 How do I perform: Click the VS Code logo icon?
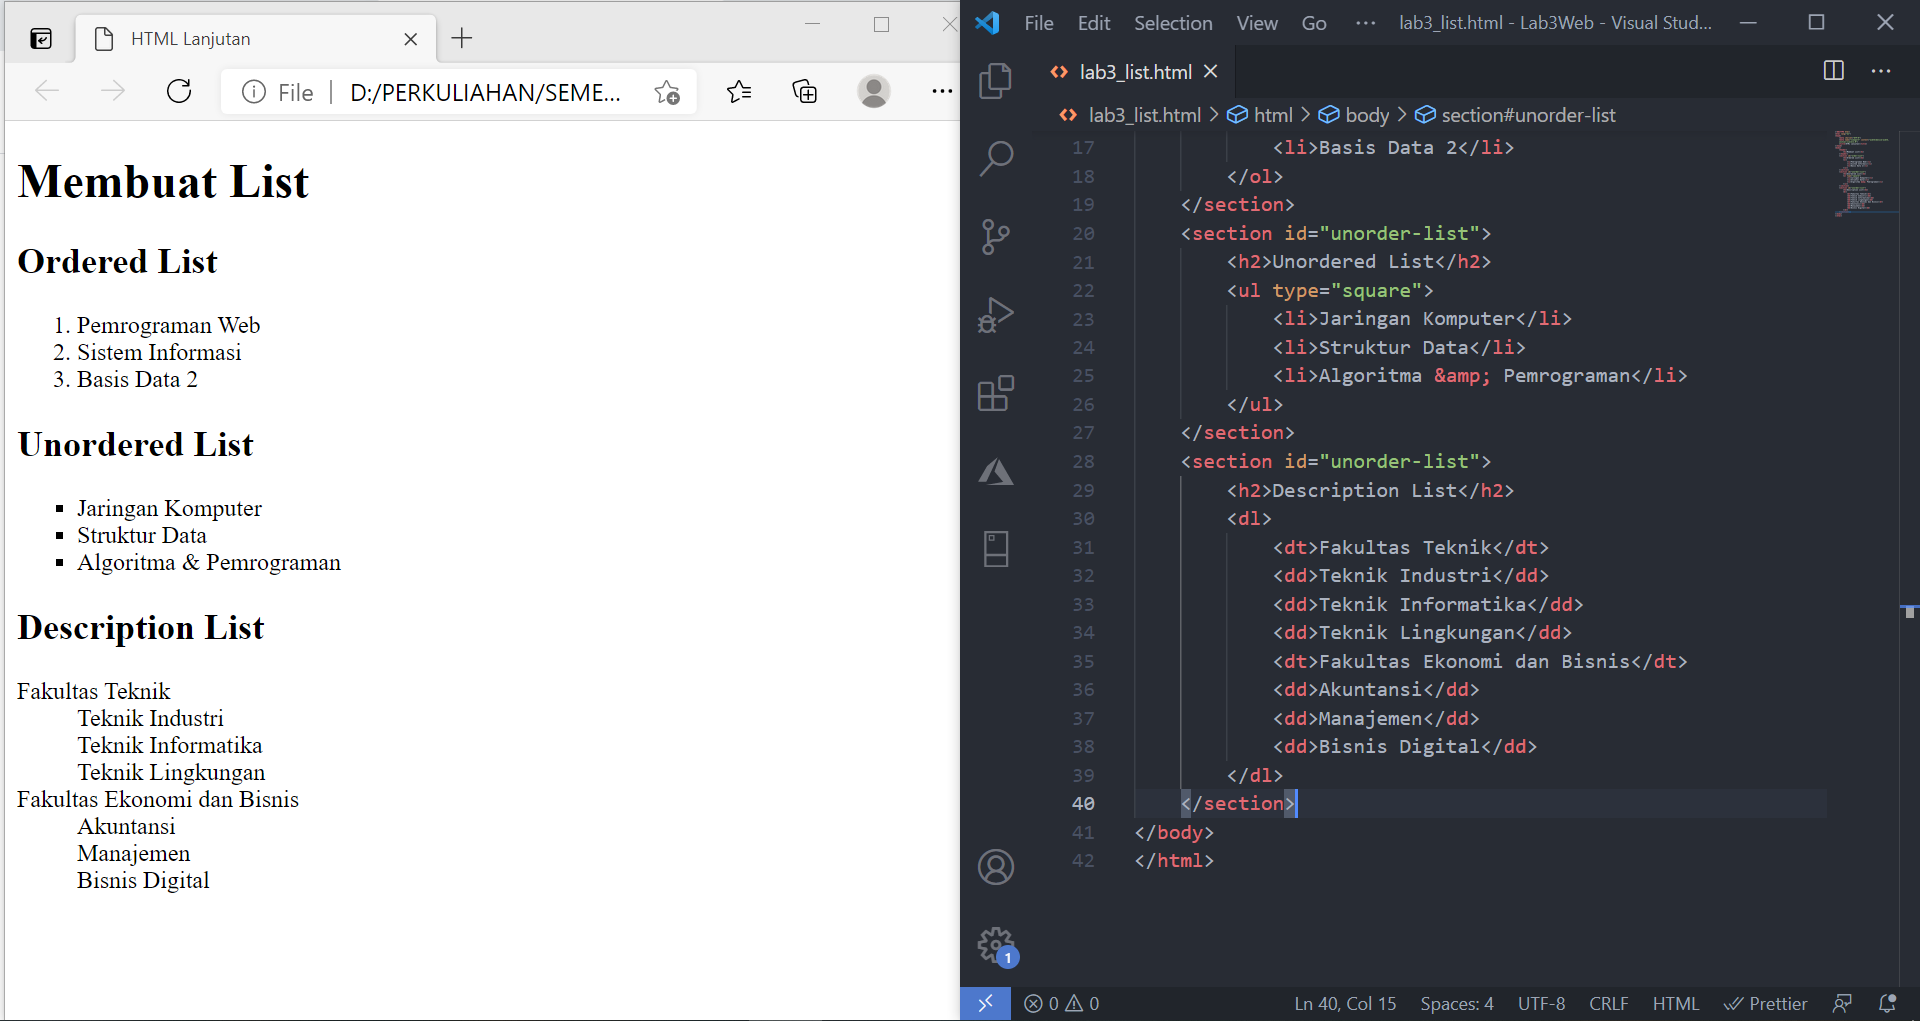[x=987, y=23]
